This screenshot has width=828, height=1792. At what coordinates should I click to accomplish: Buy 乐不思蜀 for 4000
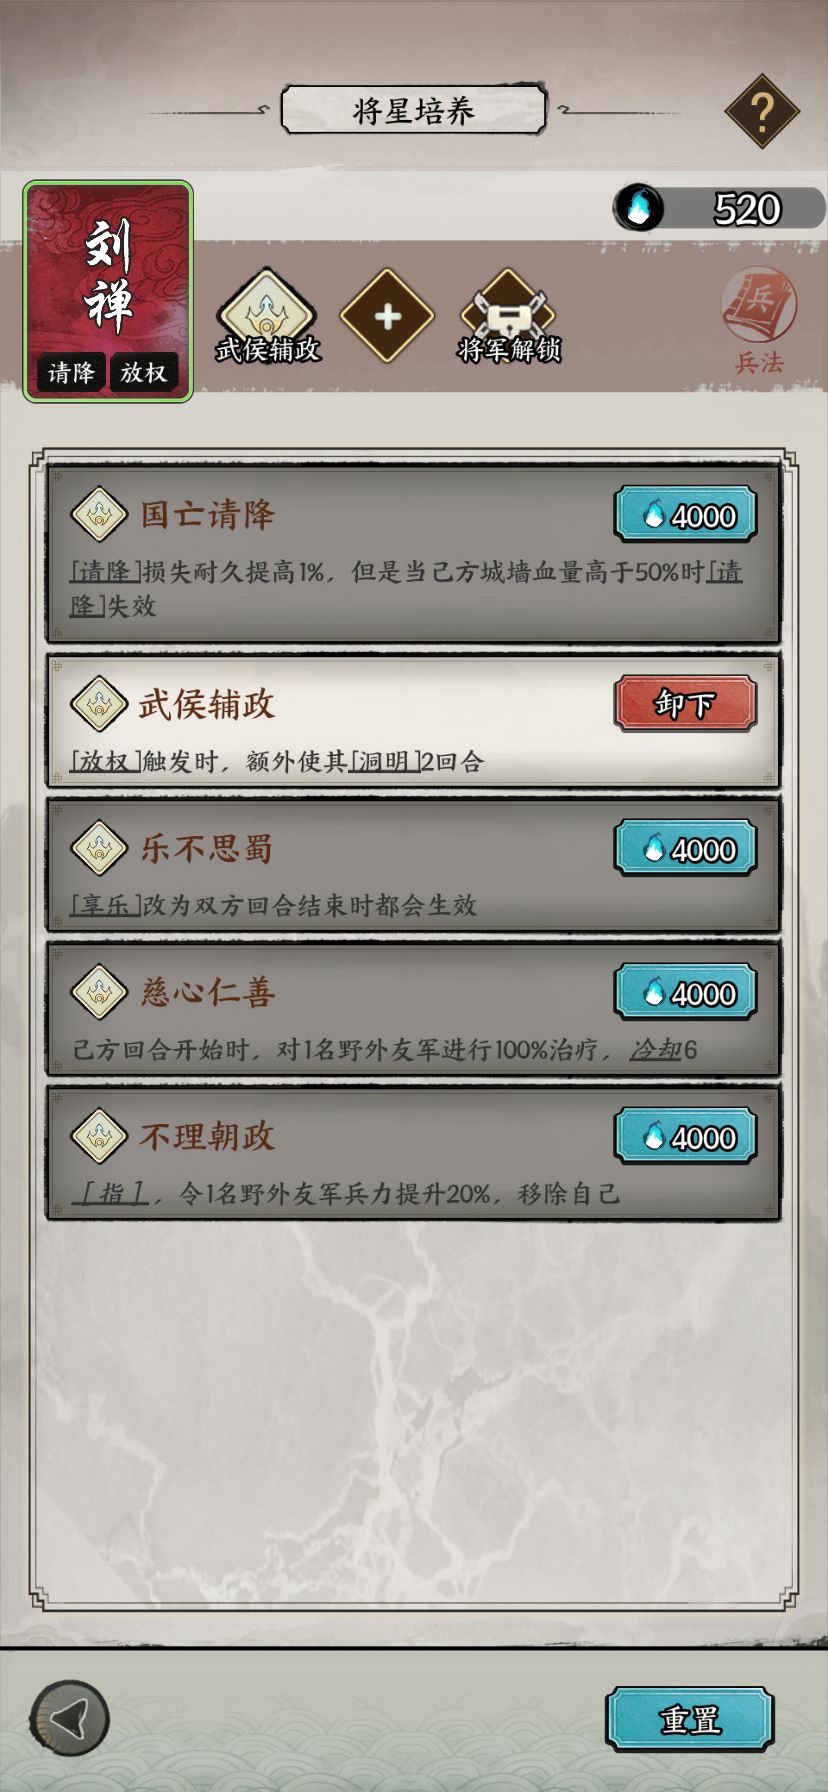tap(685, 849)
